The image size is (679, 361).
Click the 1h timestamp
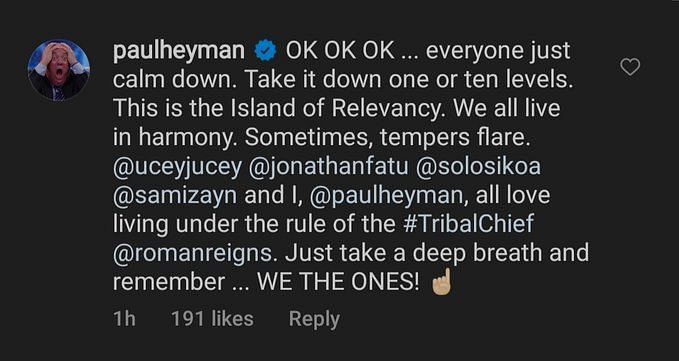[124, 319]
